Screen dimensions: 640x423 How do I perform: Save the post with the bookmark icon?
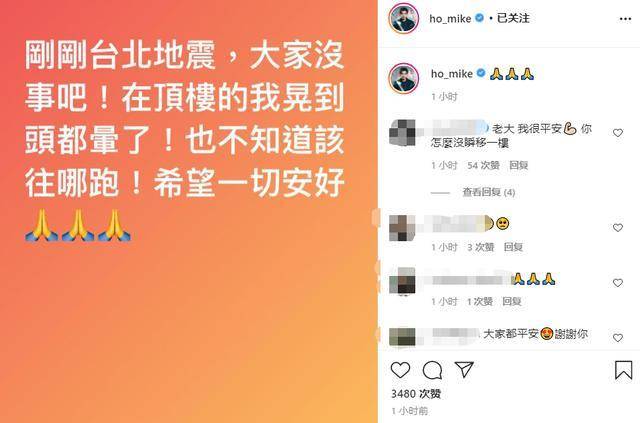623,370
